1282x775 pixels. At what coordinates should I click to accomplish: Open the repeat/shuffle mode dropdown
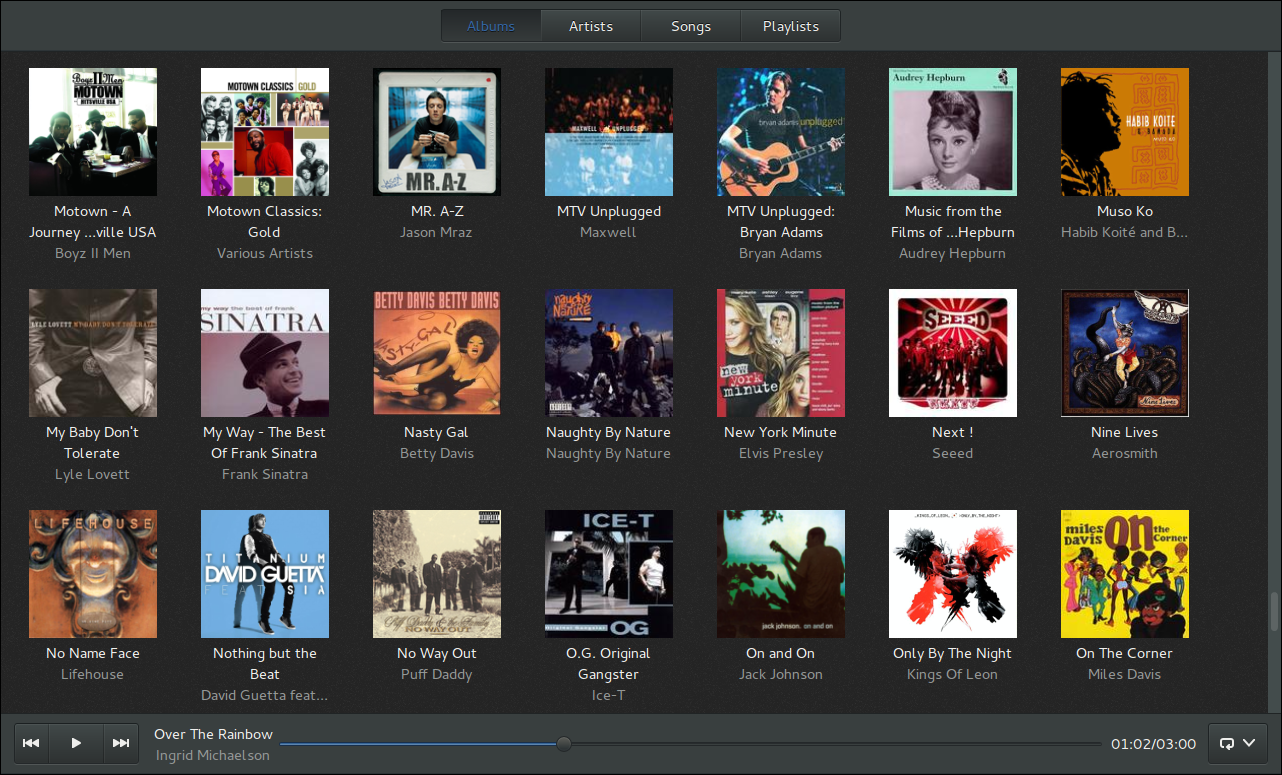pos(1238,743)
